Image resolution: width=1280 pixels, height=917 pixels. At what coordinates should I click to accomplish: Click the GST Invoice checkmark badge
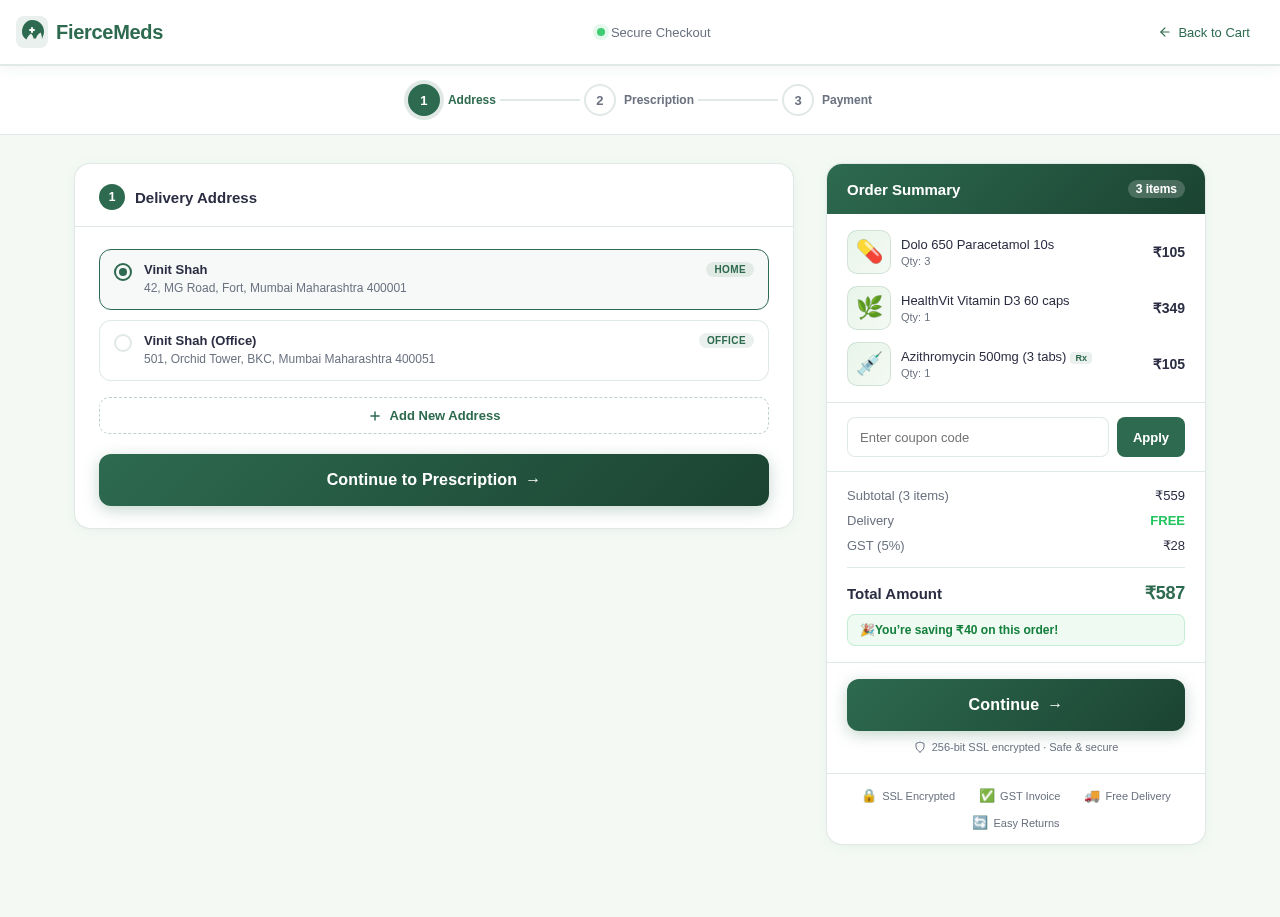(x=986, y=795)
